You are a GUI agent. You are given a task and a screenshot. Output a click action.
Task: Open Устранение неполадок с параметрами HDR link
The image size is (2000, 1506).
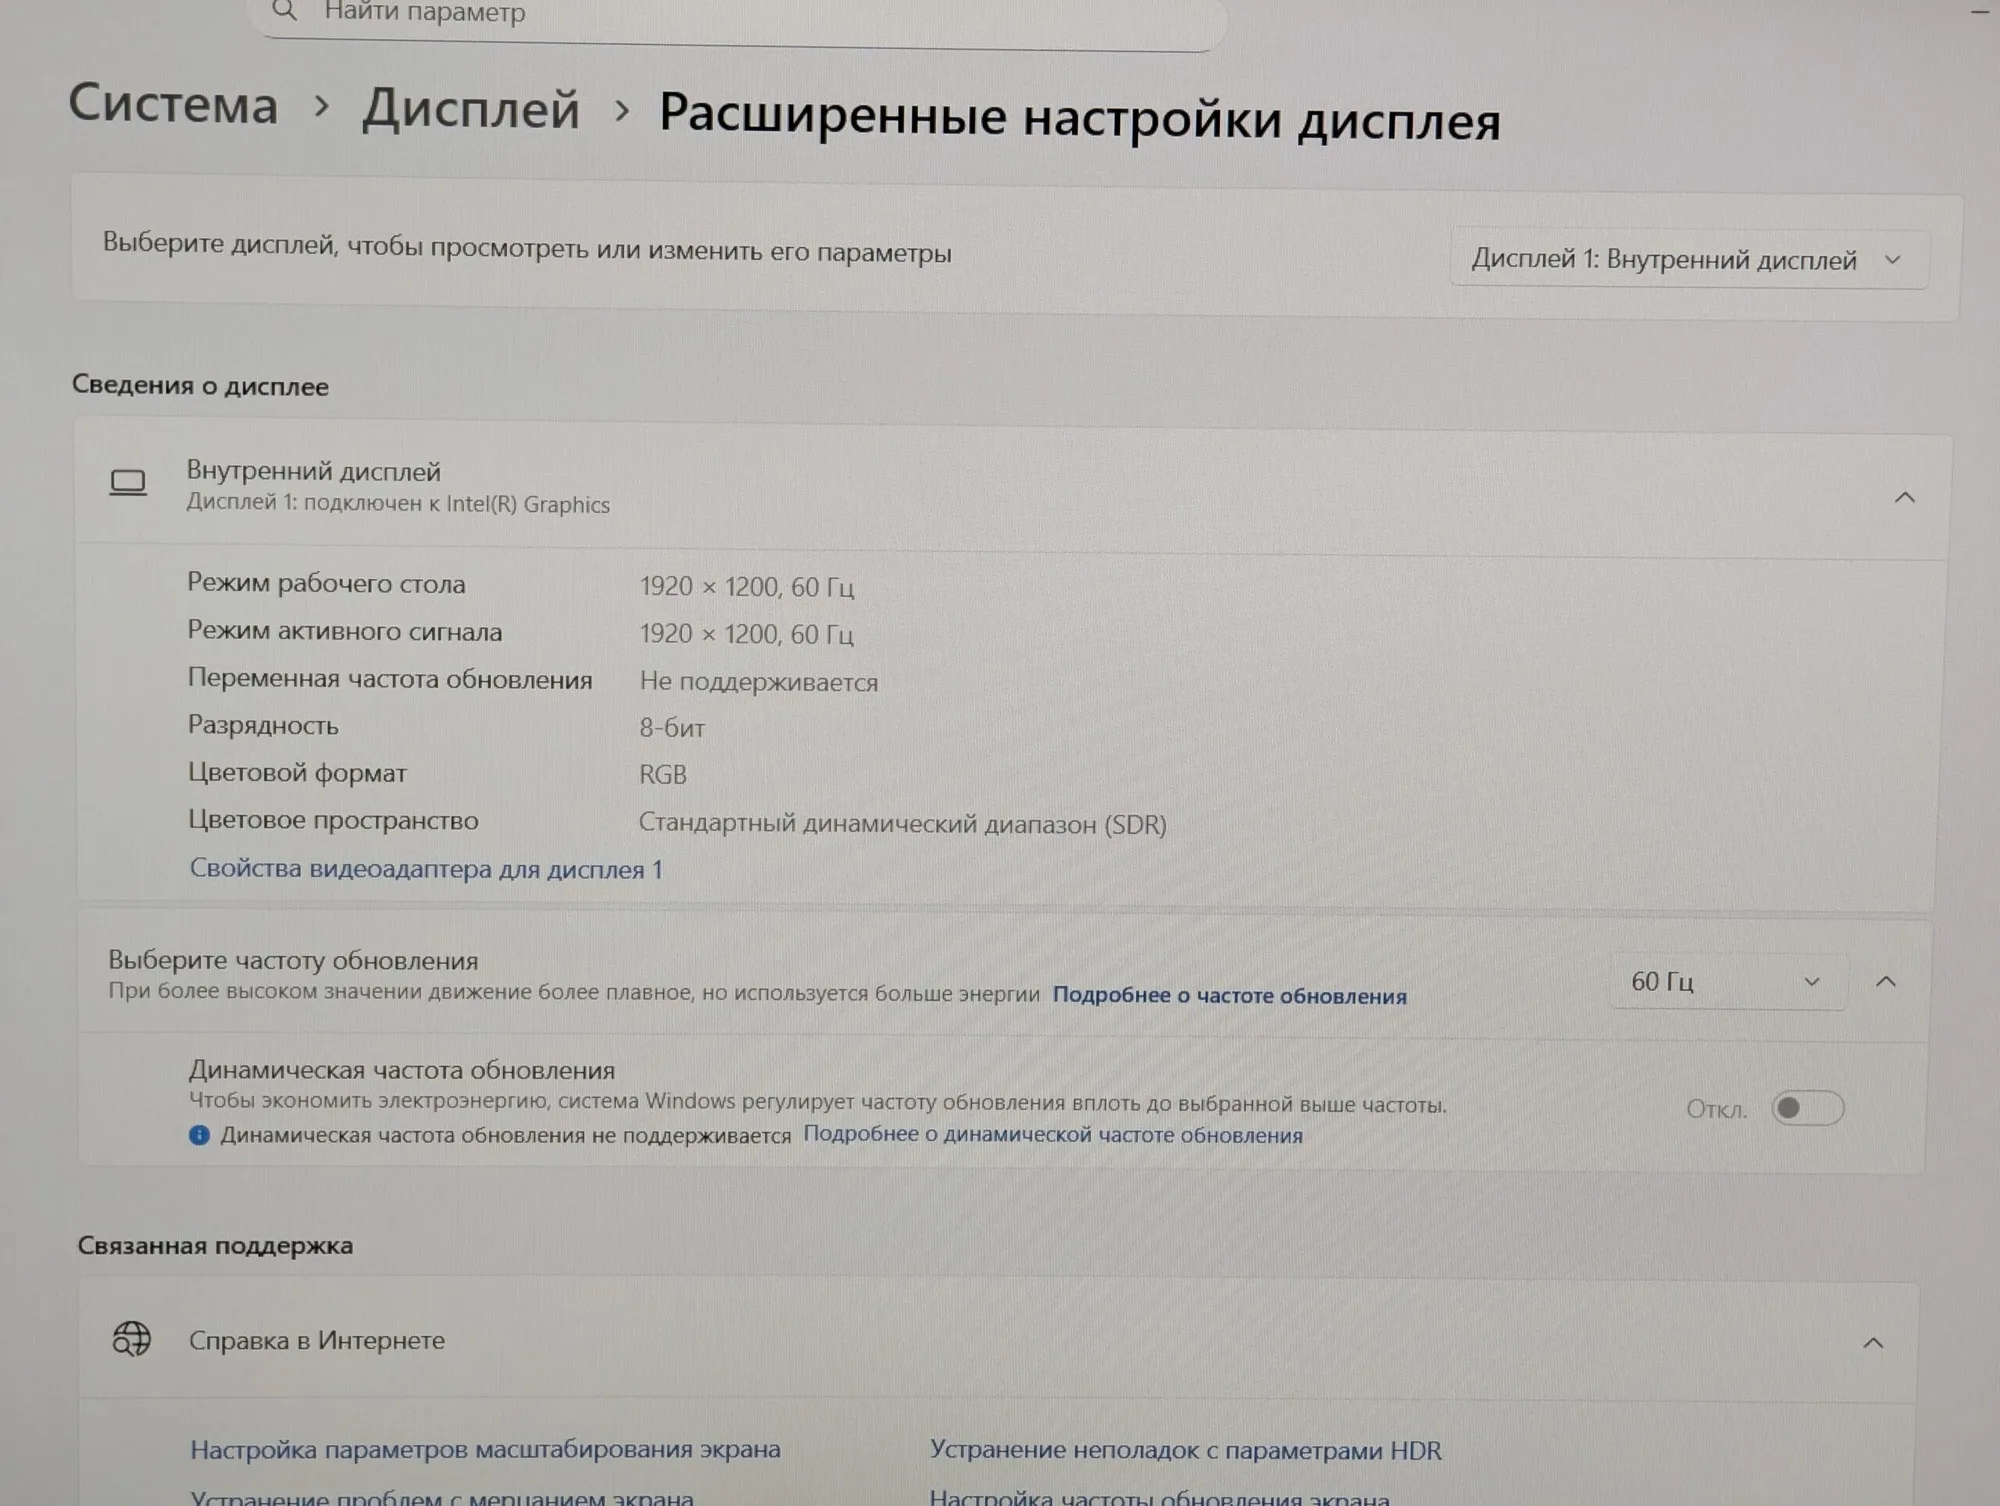[1185, 1450]
